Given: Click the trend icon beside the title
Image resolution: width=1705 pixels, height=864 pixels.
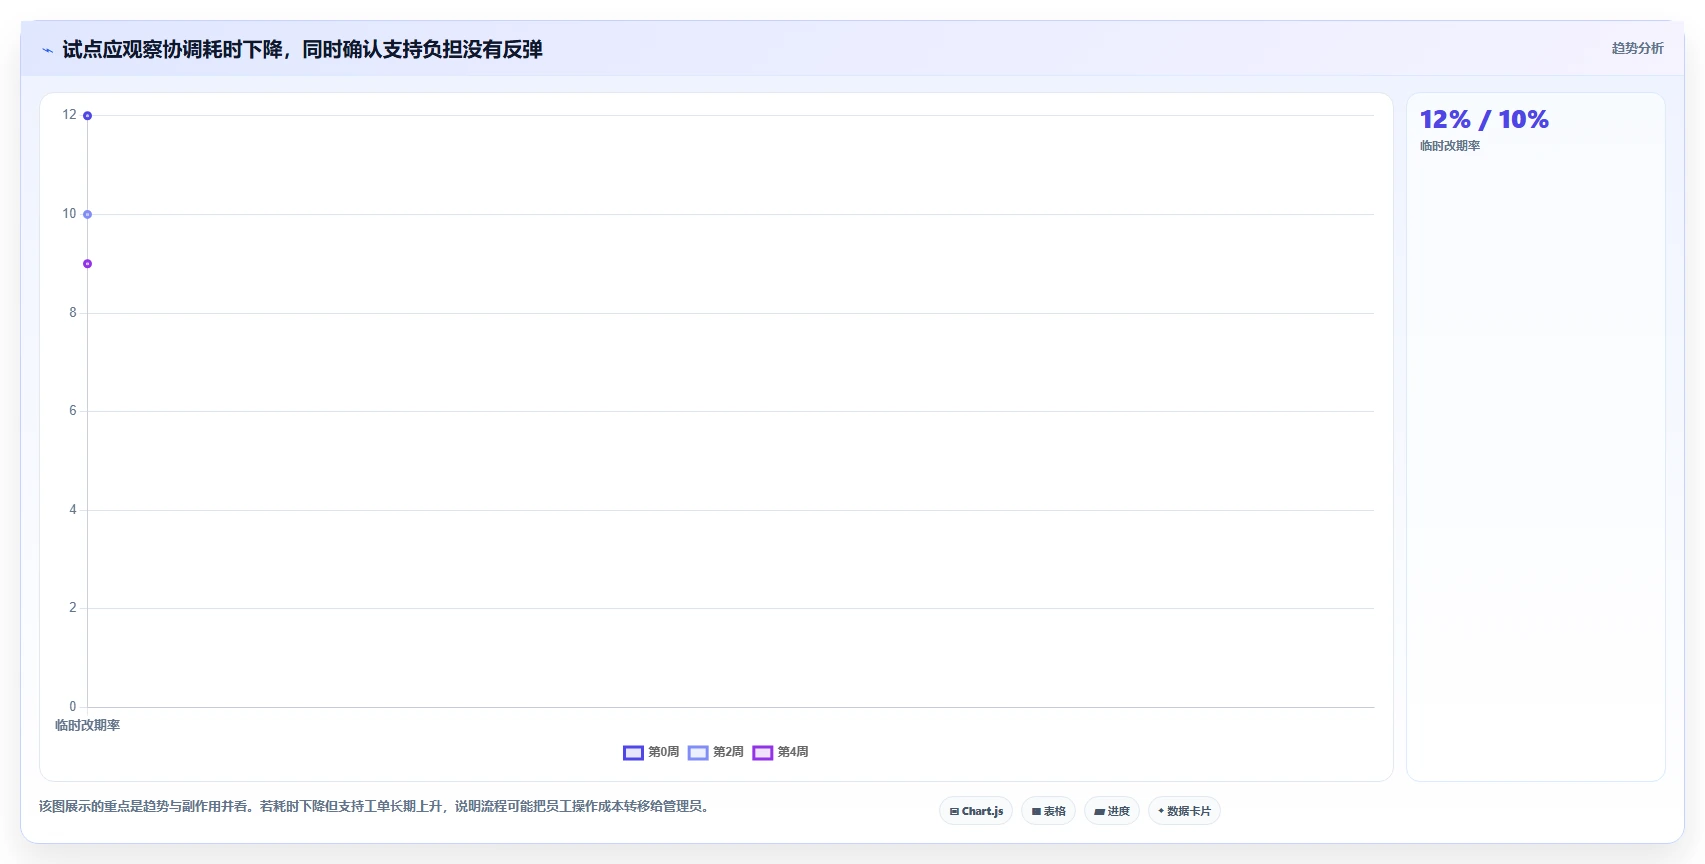Looking at the screenshot, I should click(x=47, y=50).
